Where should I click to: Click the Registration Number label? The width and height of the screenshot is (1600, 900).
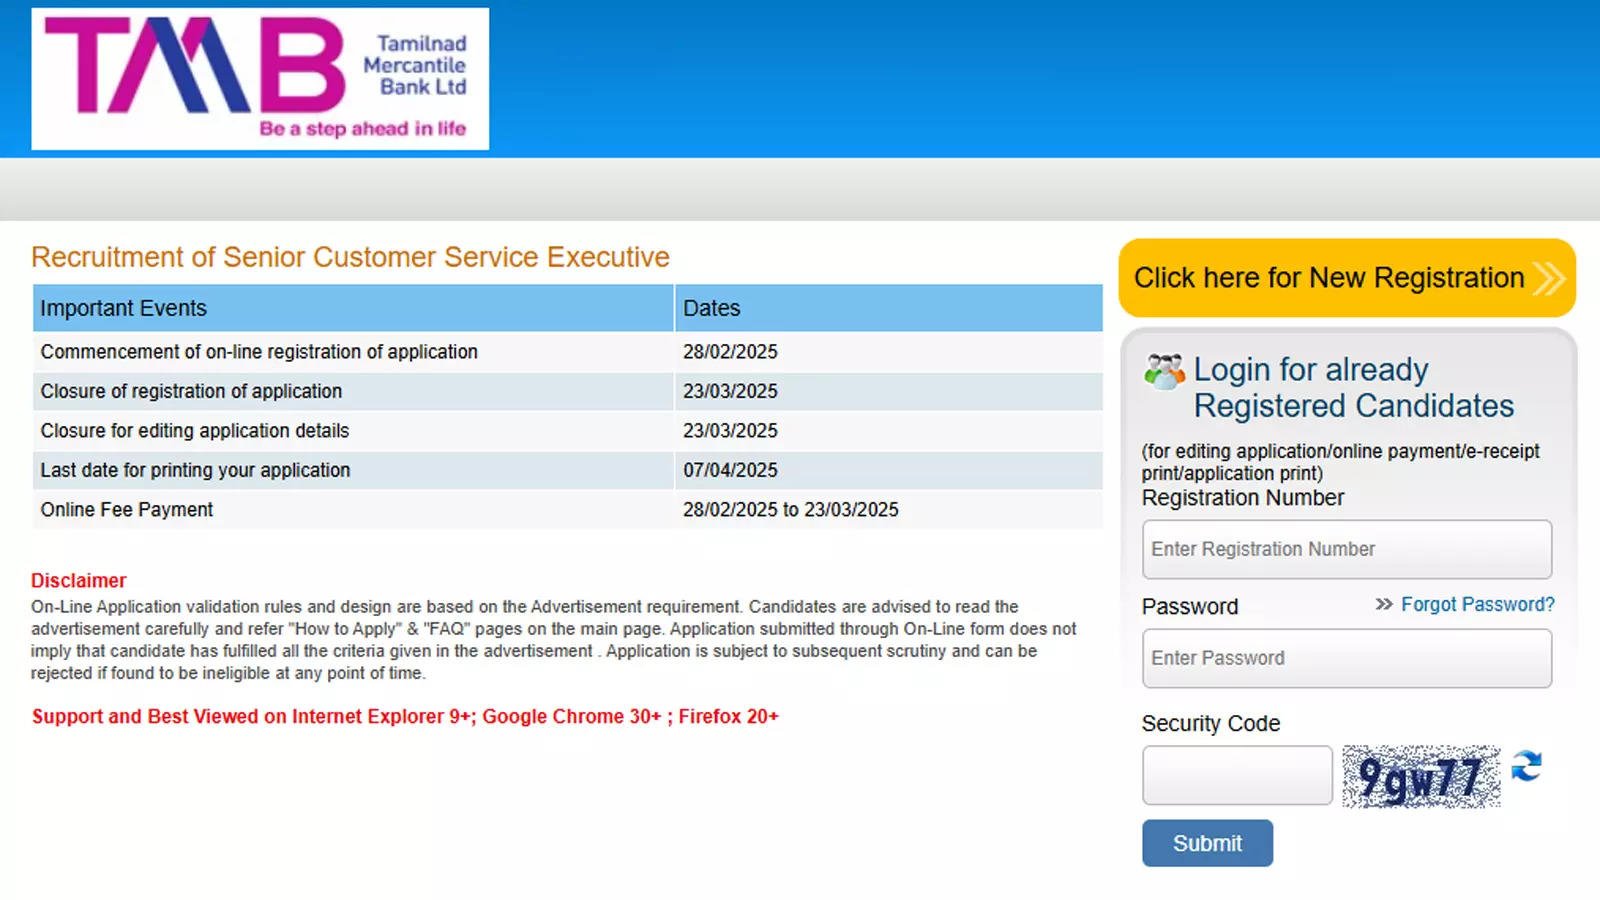[x=1243, y=498]
